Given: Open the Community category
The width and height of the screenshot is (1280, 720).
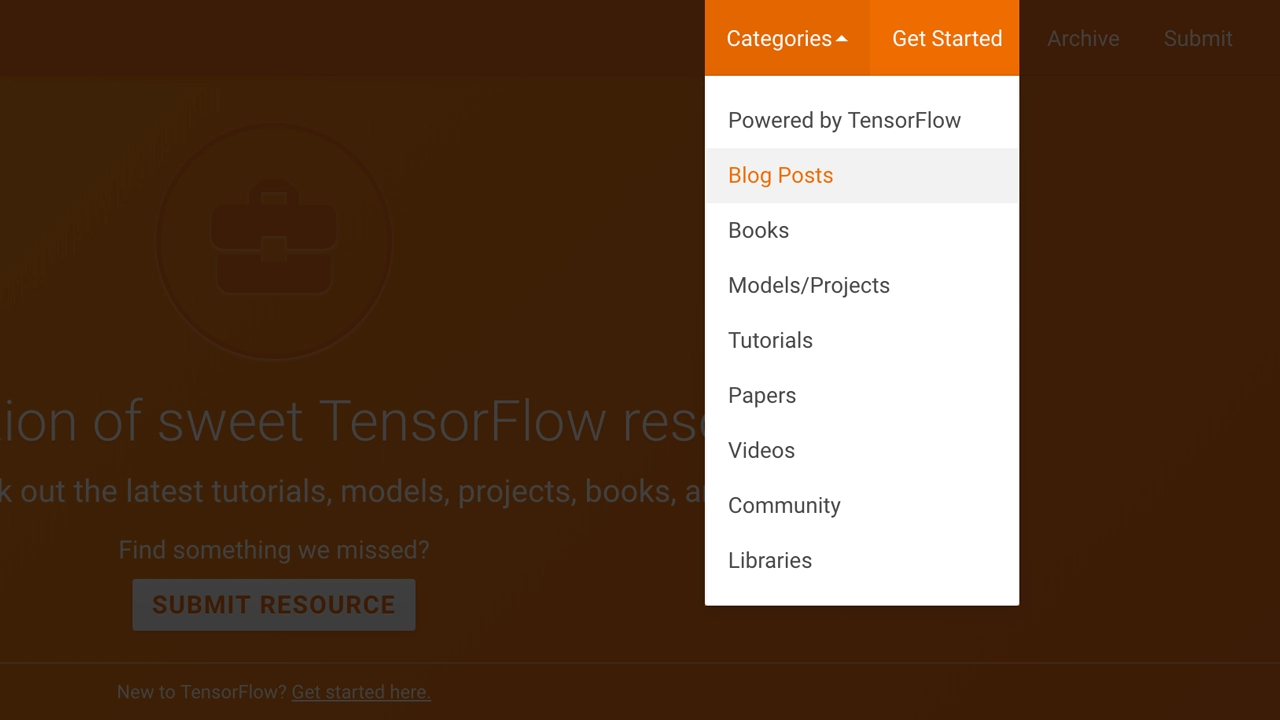Looking at the screenshot, I should [784, 505].
